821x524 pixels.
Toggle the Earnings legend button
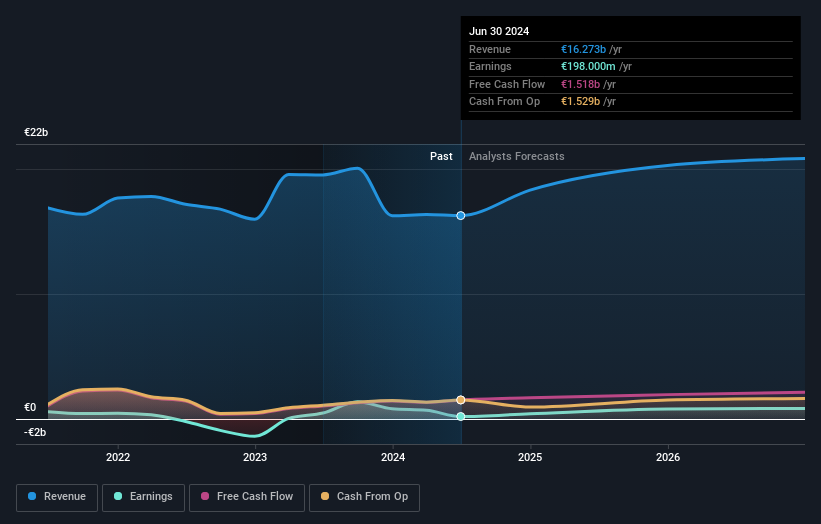(x=143, y=497)
